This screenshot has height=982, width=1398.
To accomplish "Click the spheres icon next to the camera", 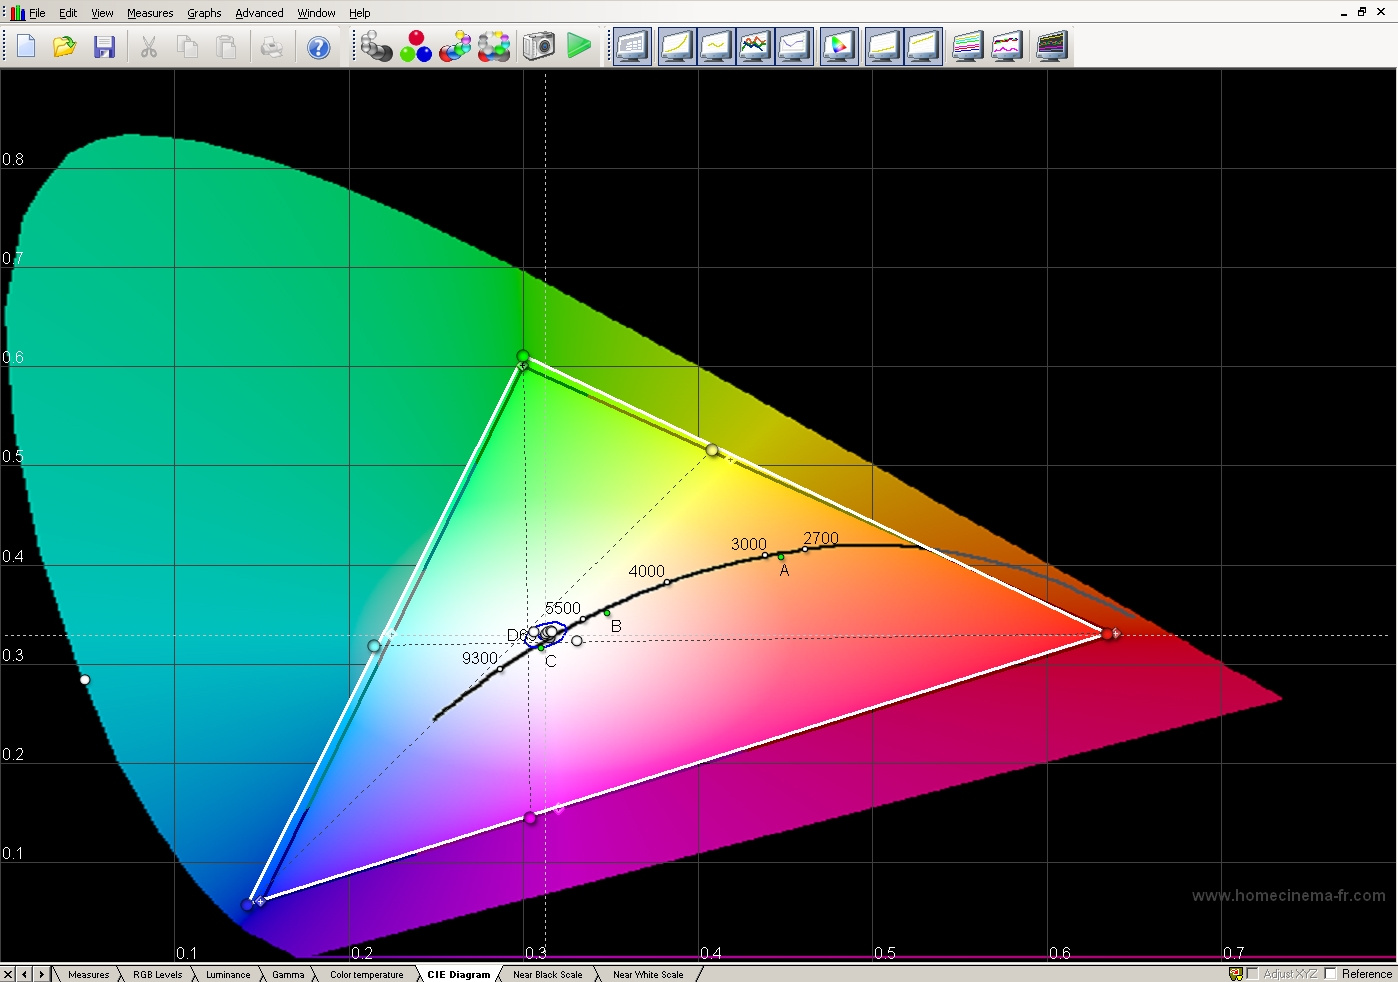I will click(x=494, y=46).
